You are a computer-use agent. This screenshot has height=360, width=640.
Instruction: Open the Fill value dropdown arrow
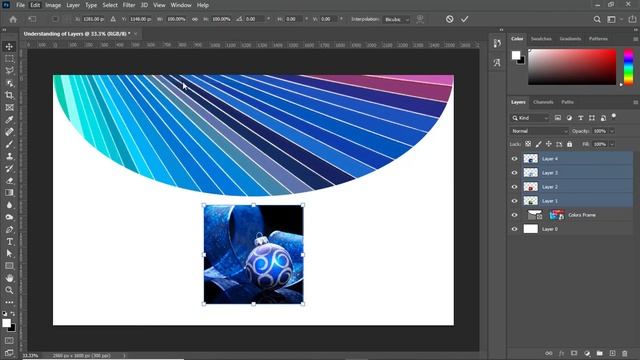[611, 144]
